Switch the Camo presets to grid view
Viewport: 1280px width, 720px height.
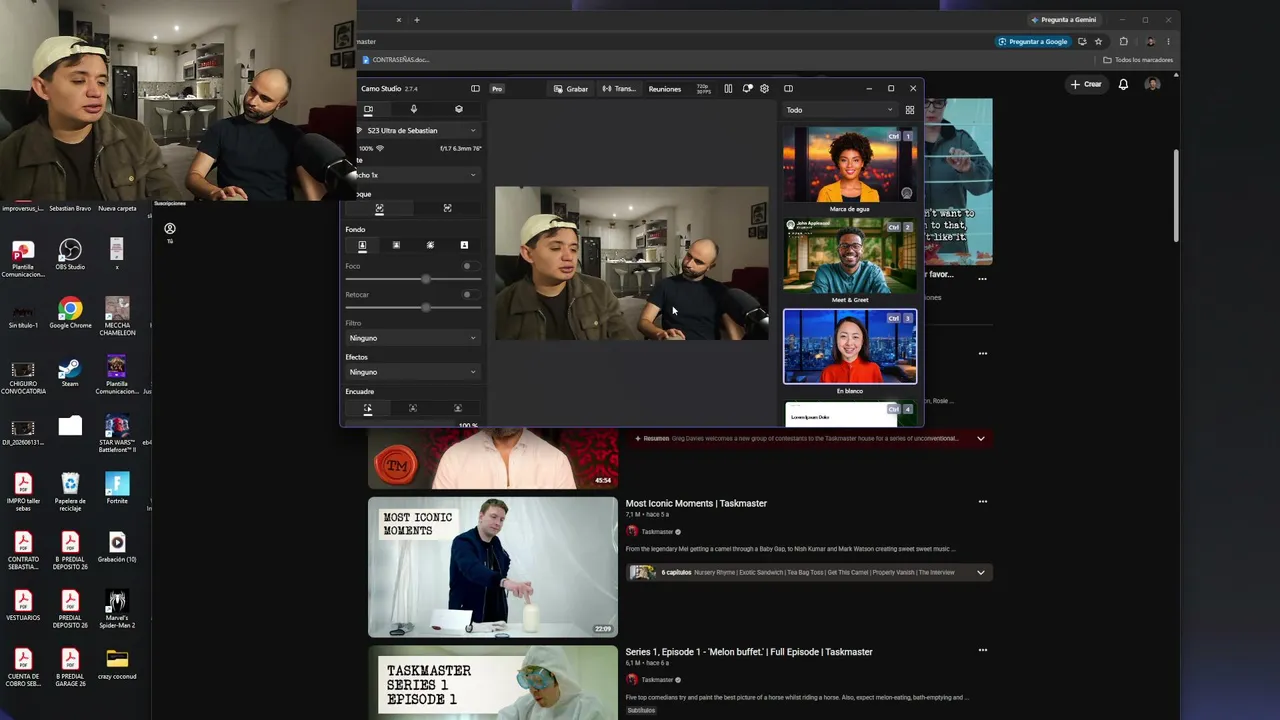[x=910, y=110]
